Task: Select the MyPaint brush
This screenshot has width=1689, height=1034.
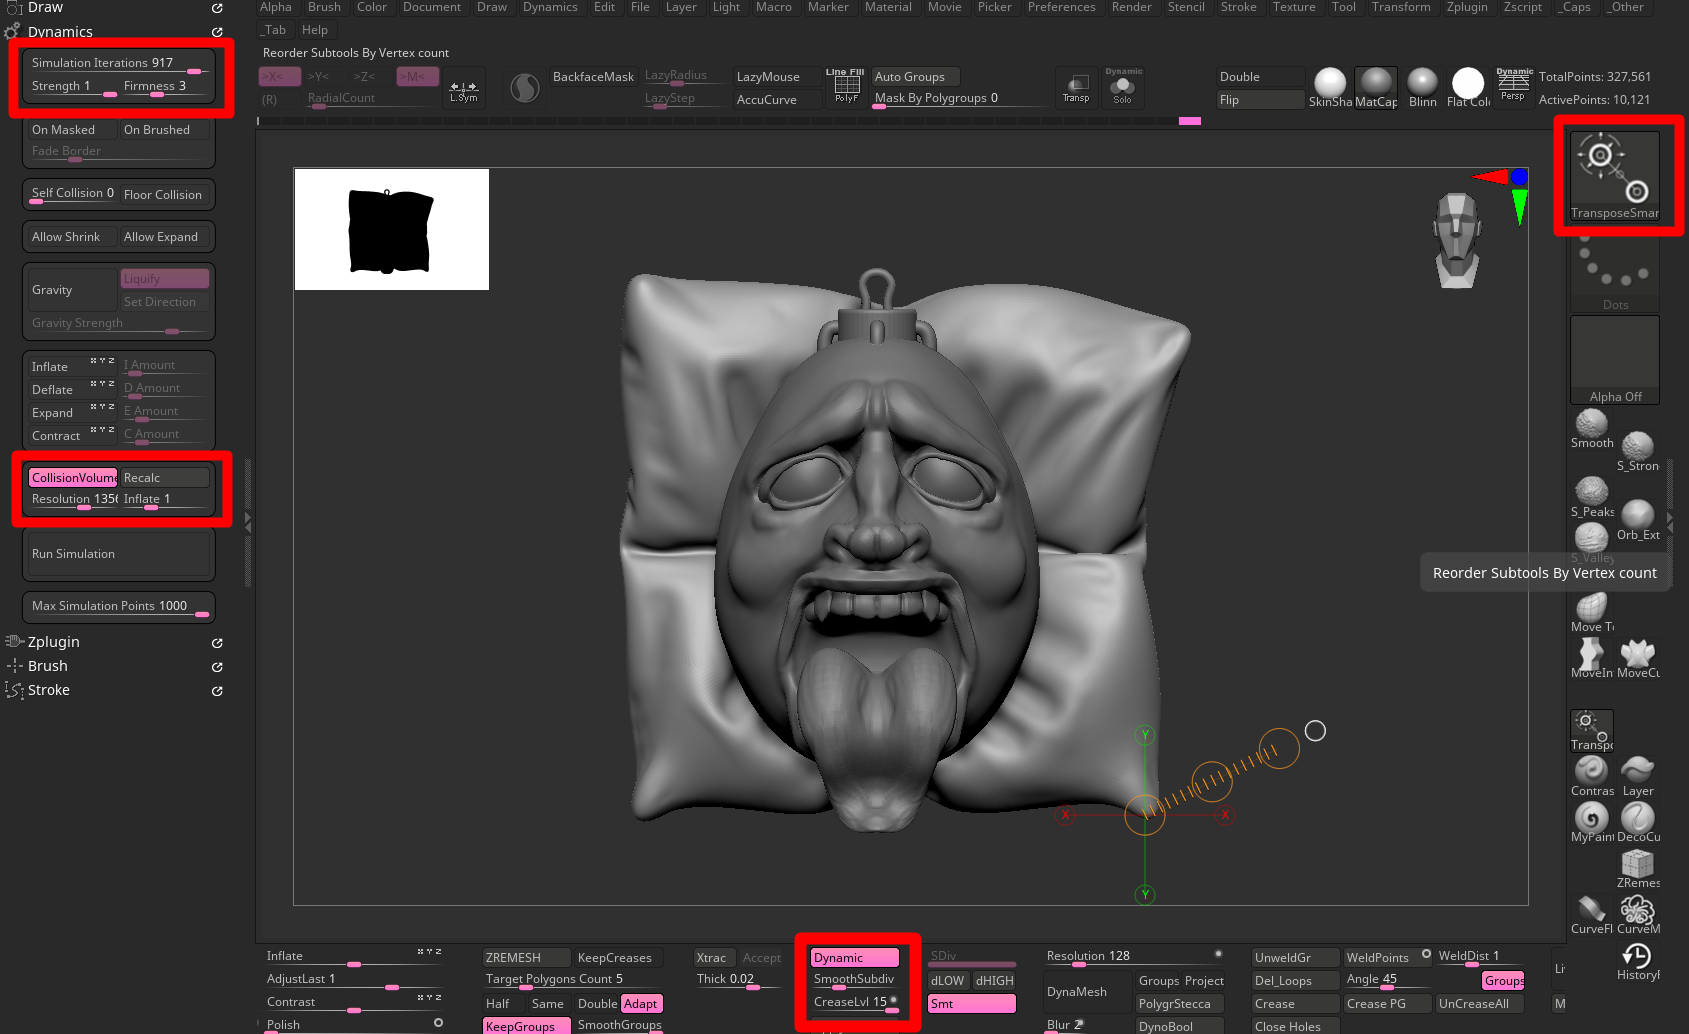Action: point(1592,822)
